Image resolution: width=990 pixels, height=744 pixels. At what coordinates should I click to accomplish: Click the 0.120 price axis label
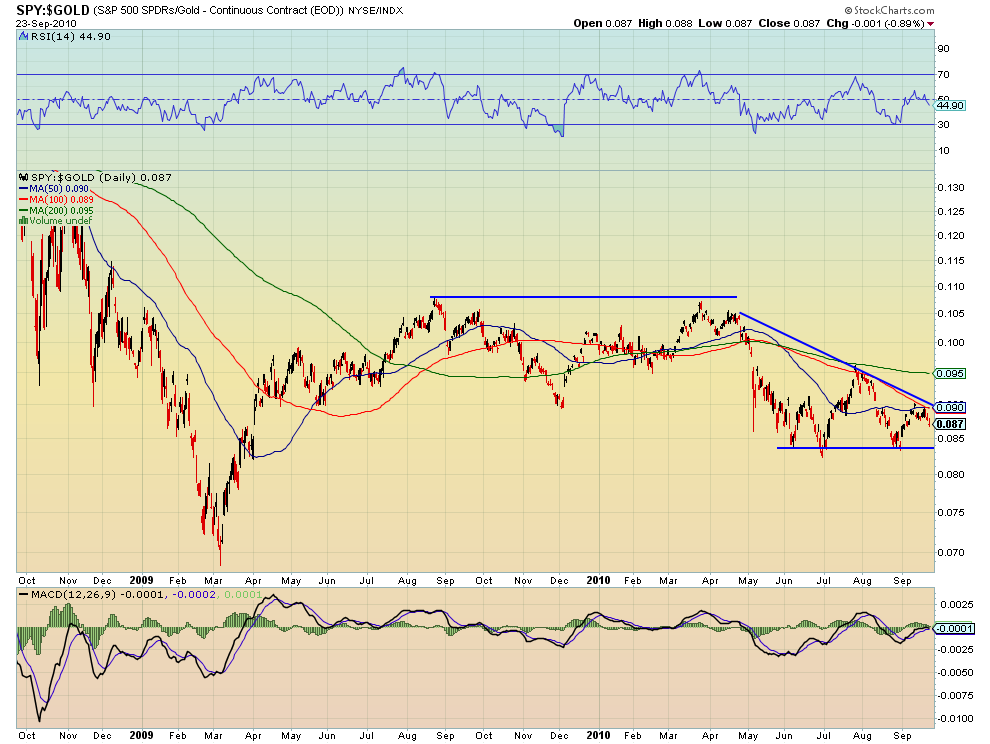pyautogui.click(x=951, y=236)
